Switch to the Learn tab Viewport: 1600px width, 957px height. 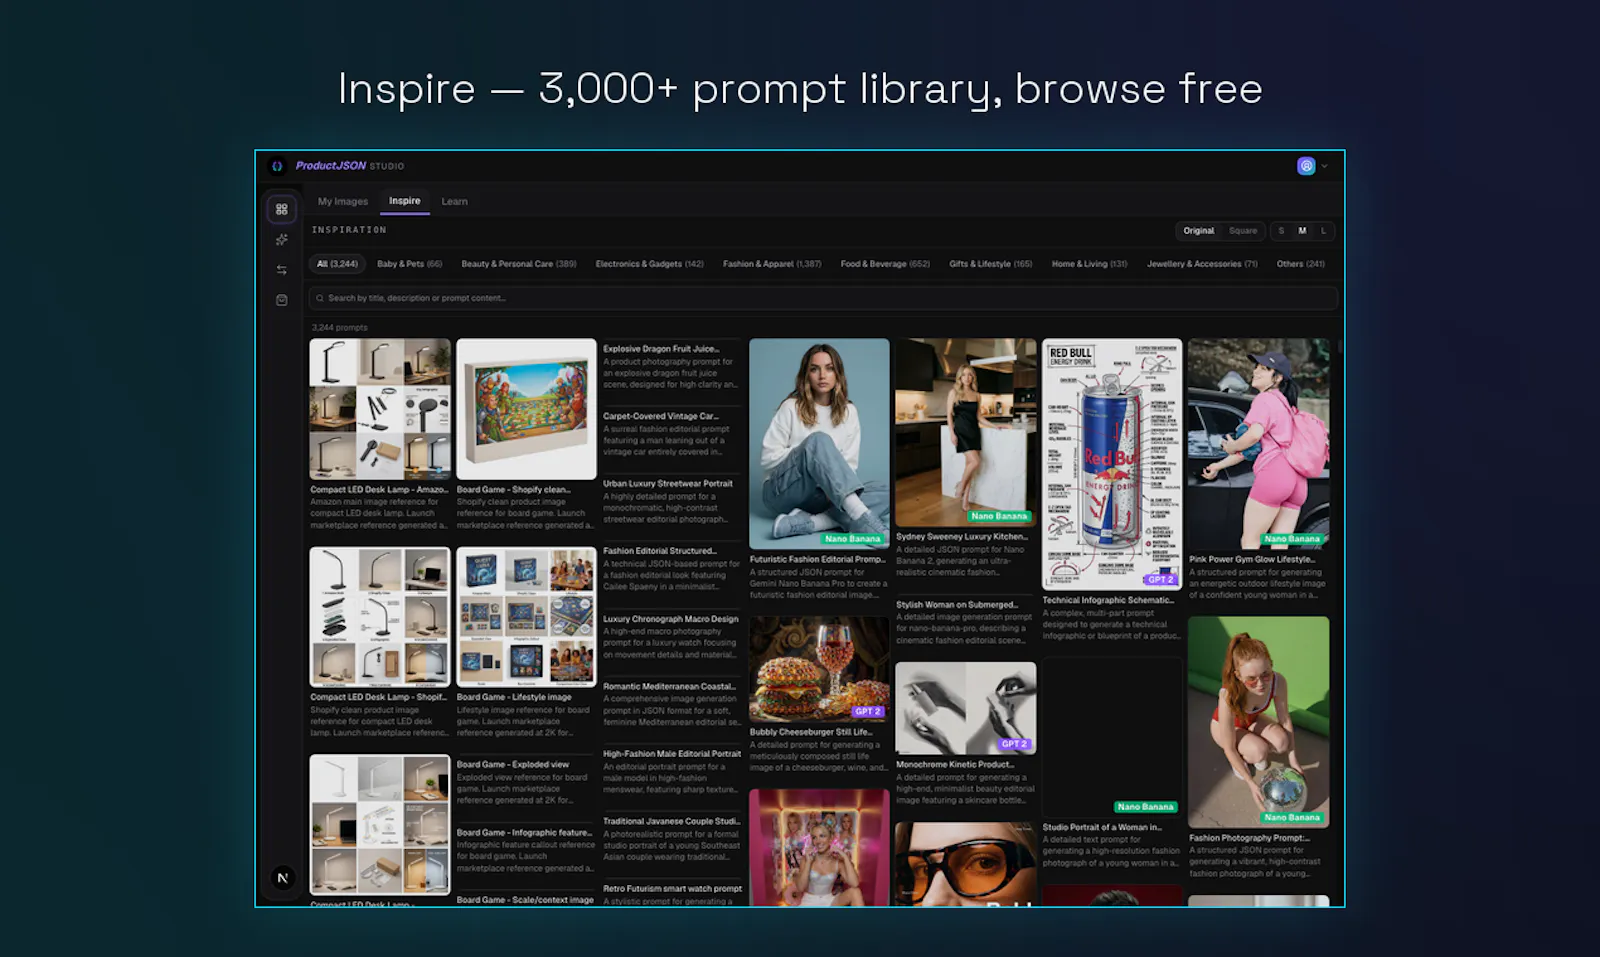(455, 201)
